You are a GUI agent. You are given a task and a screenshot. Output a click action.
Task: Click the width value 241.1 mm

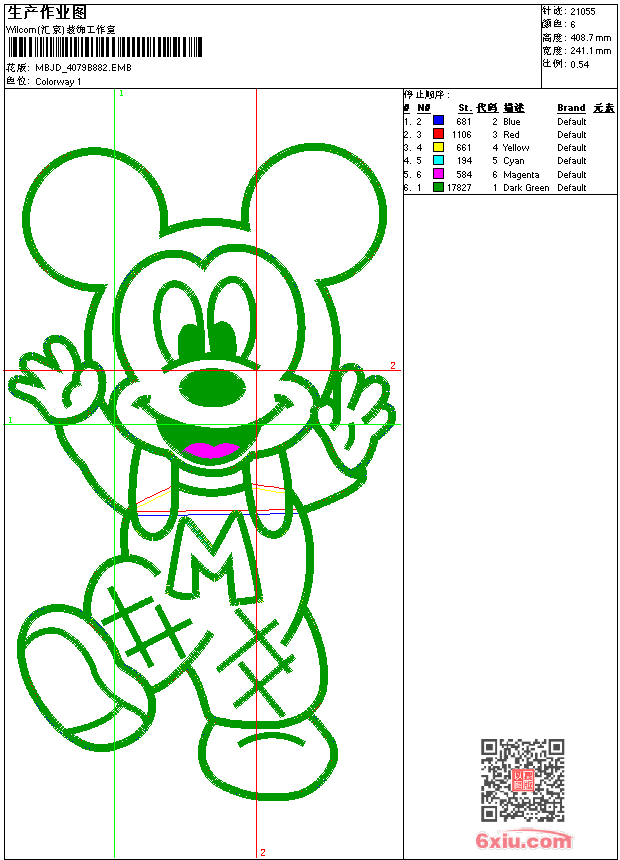590,51
